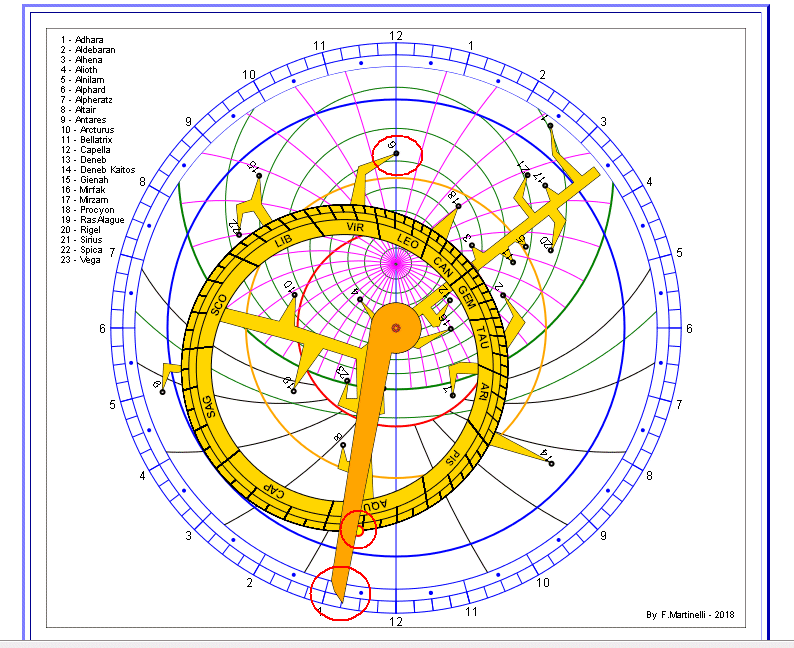The height and width of the screenshot is (648, 794).
Task: Select the SCO zodiac segment
Action: coord(220,306)
